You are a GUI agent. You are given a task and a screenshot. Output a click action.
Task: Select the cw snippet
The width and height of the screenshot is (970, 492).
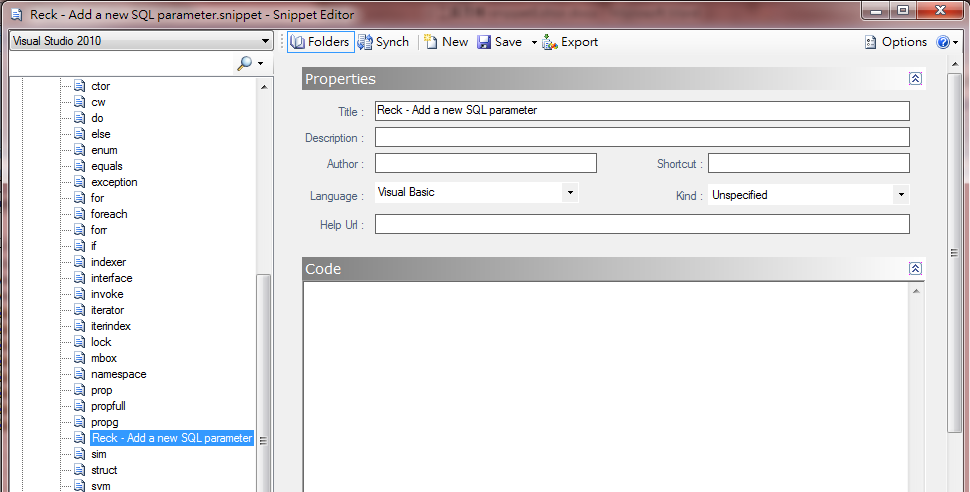98,102
